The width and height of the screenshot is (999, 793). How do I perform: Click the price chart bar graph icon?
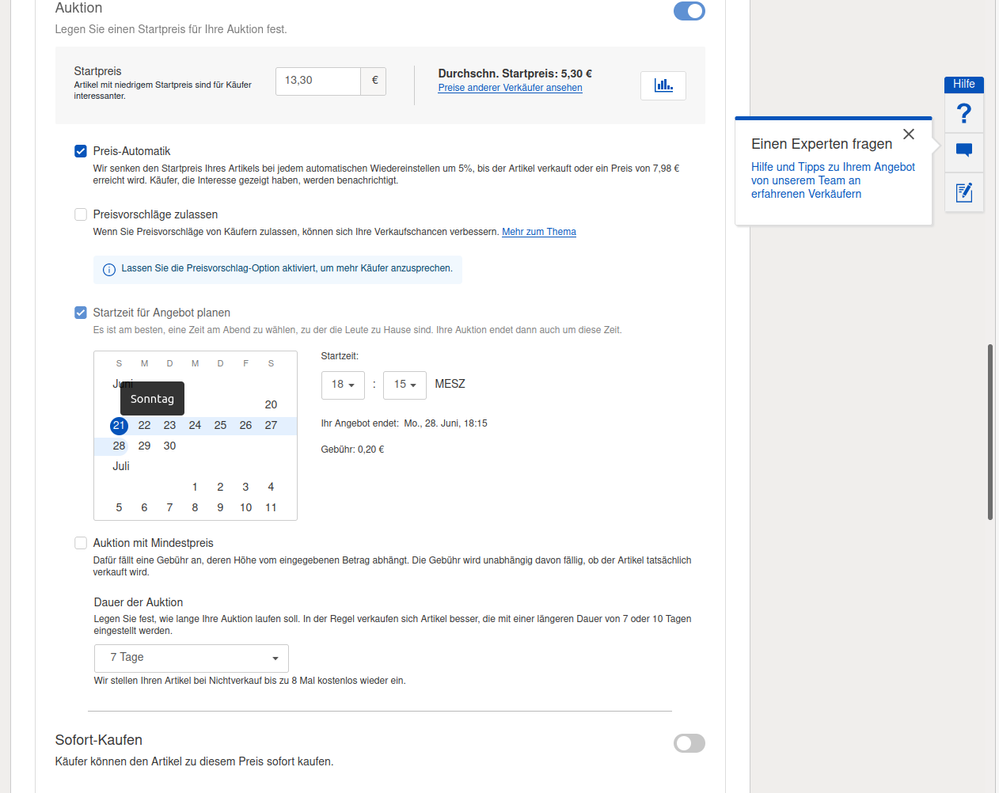click(x=663, y=86)
